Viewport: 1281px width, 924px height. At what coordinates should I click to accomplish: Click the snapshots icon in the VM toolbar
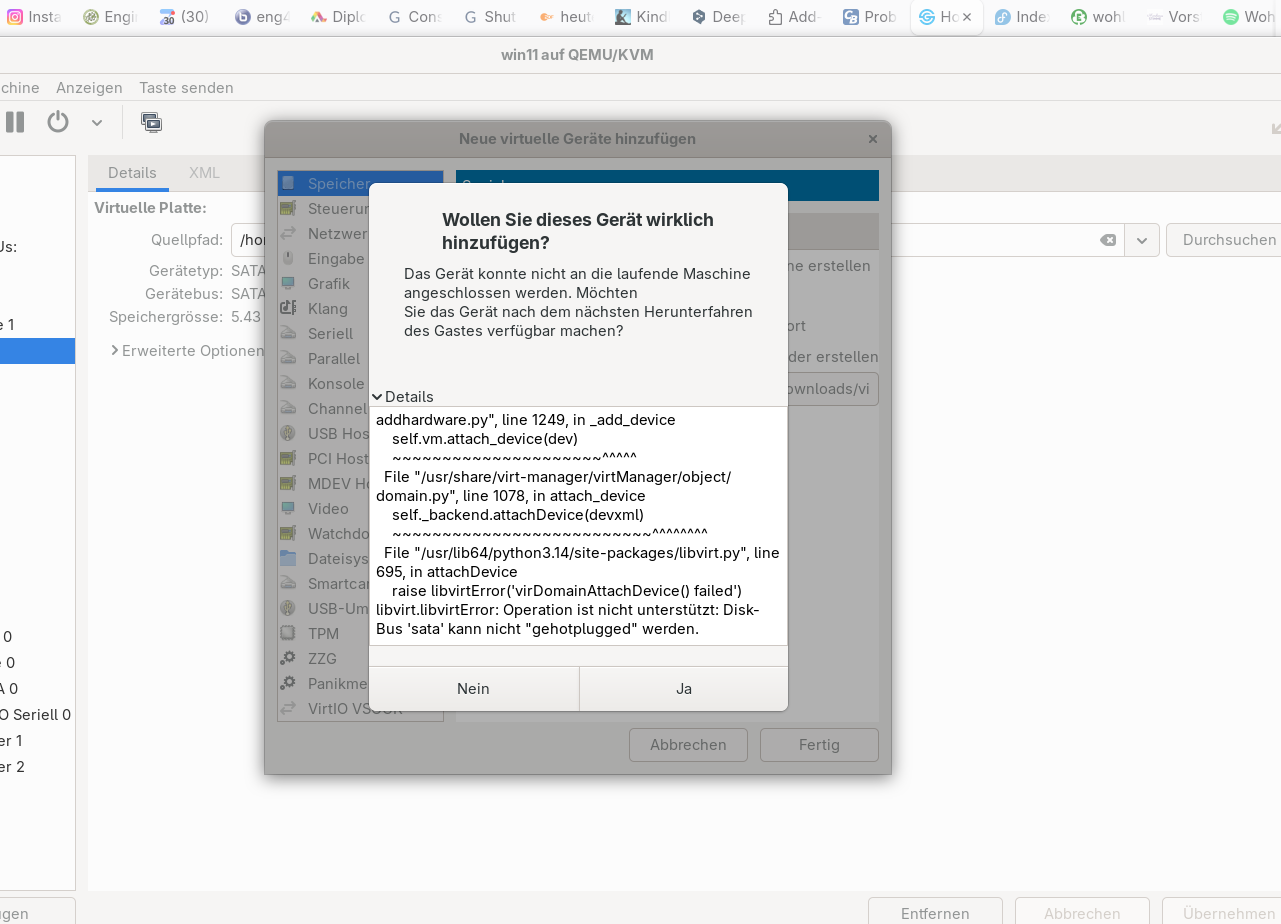coord(152,122)
